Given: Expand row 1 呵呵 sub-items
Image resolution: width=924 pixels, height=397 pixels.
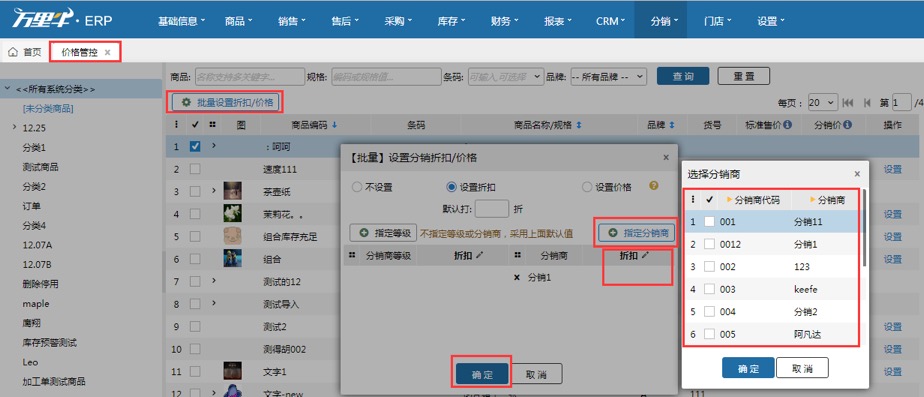Looking at the screenshot, I should pos(214,145).
